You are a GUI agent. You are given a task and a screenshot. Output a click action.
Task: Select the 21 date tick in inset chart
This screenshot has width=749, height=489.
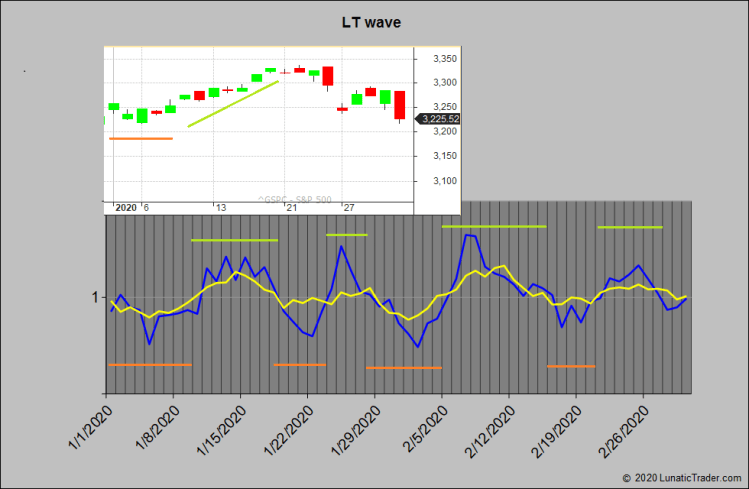click(291, 207)
